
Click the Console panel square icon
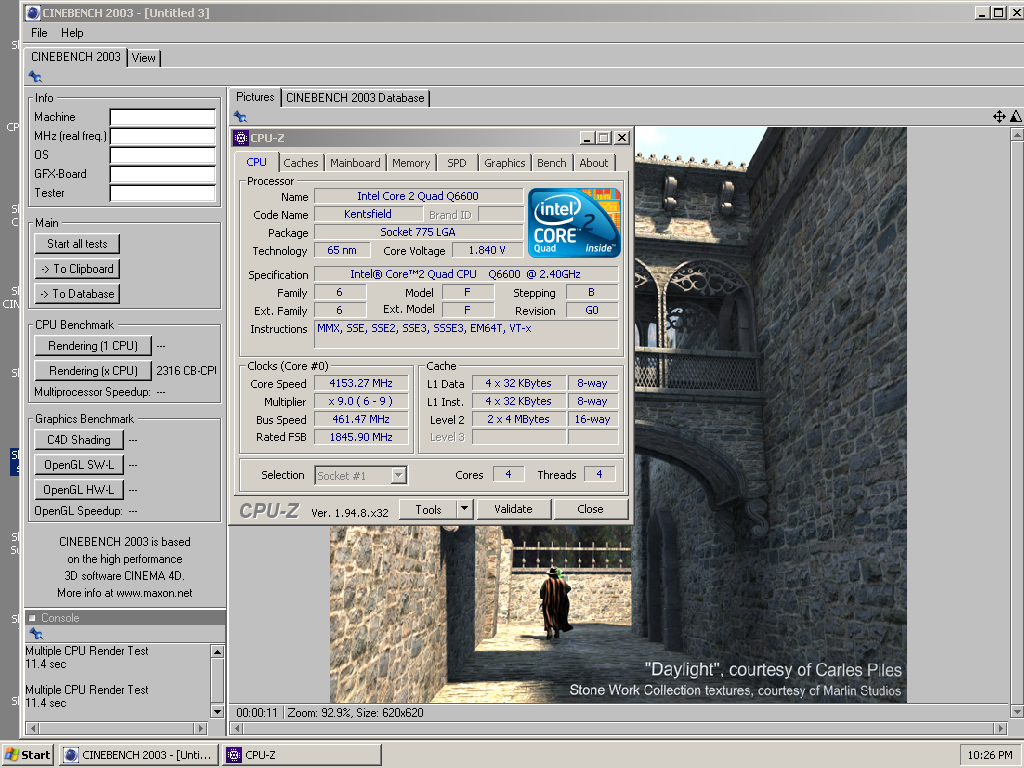31,618
